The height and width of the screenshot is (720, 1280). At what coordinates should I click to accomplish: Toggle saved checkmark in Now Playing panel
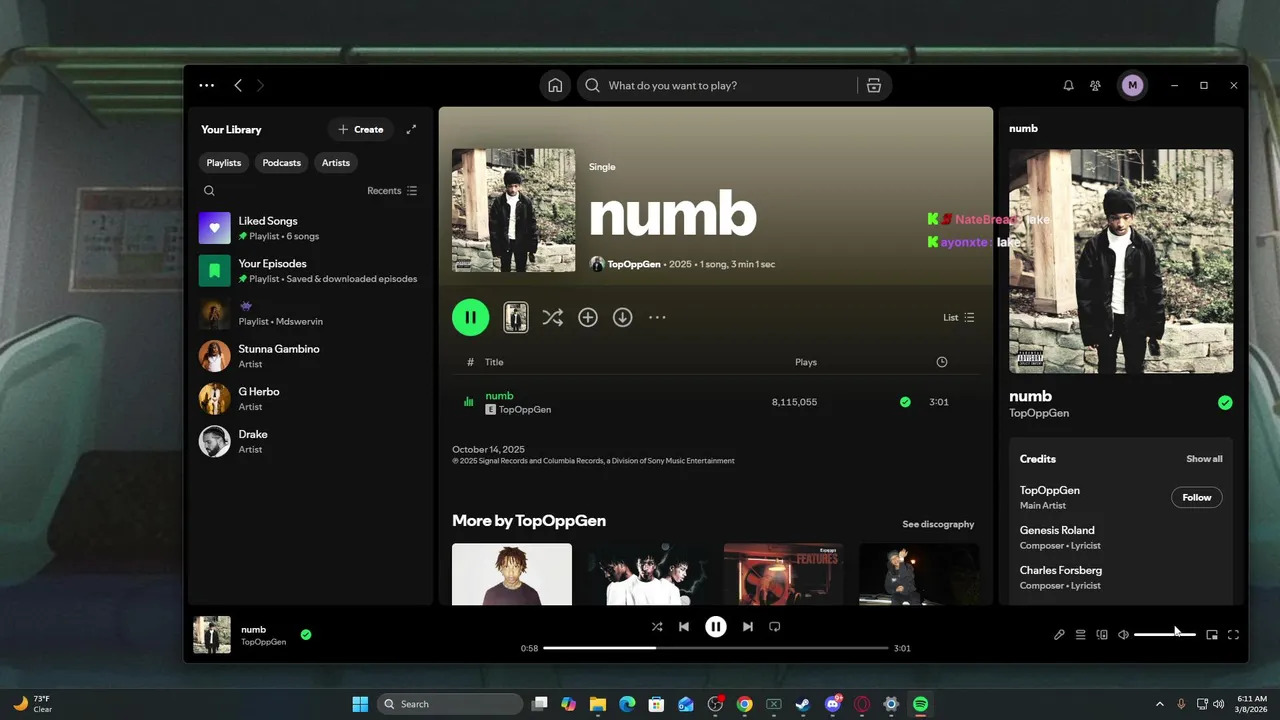[1225, 403]
